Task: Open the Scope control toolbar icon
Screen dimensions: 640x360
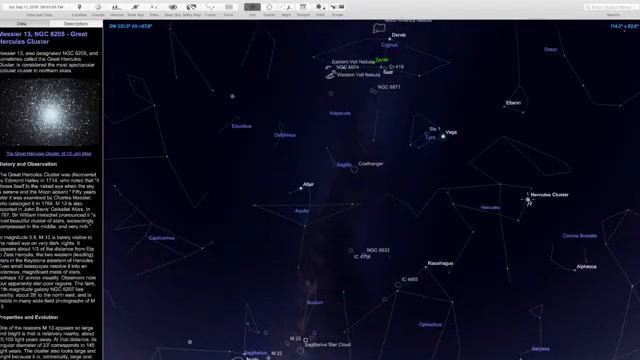Action: (337, 7)
